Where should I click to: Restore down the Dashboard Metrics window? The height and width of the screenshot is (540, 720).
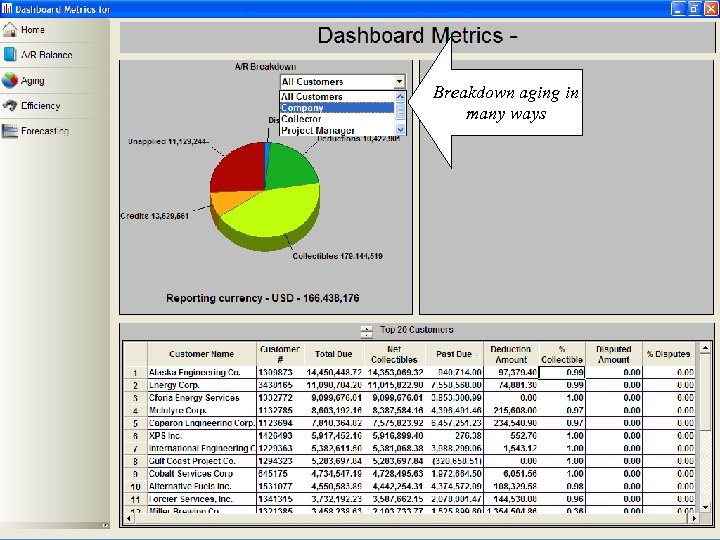(694, 8)
